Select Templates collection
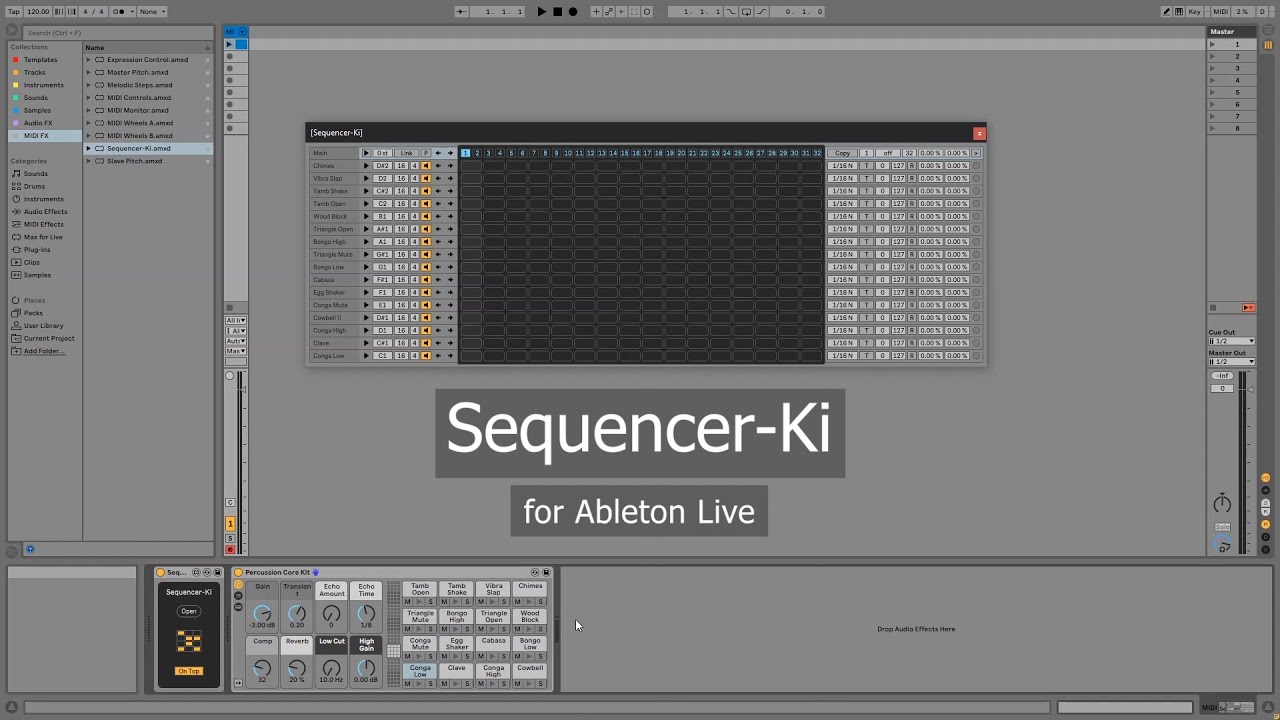 (x=40, y=60)
